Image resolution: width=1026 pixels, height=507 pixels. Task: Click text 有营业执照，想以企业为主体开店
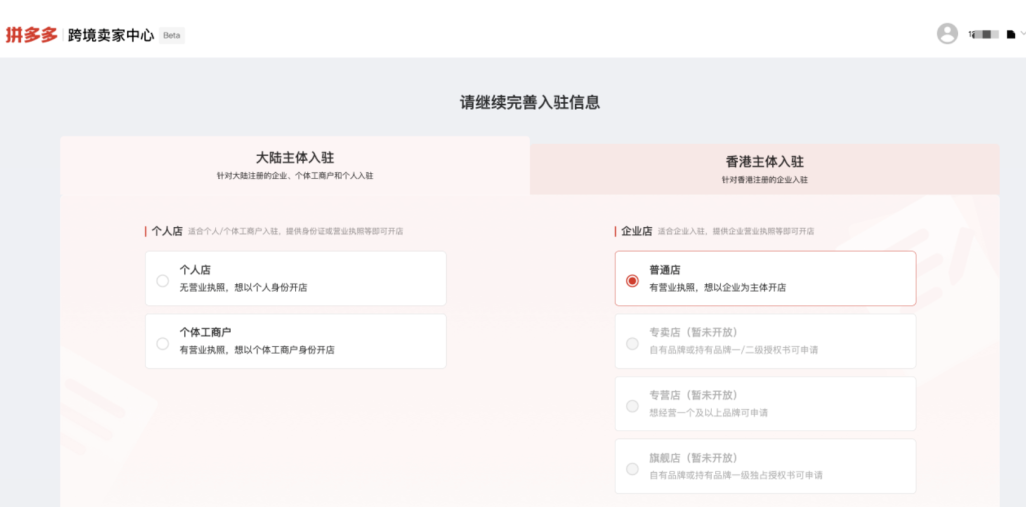718,287
